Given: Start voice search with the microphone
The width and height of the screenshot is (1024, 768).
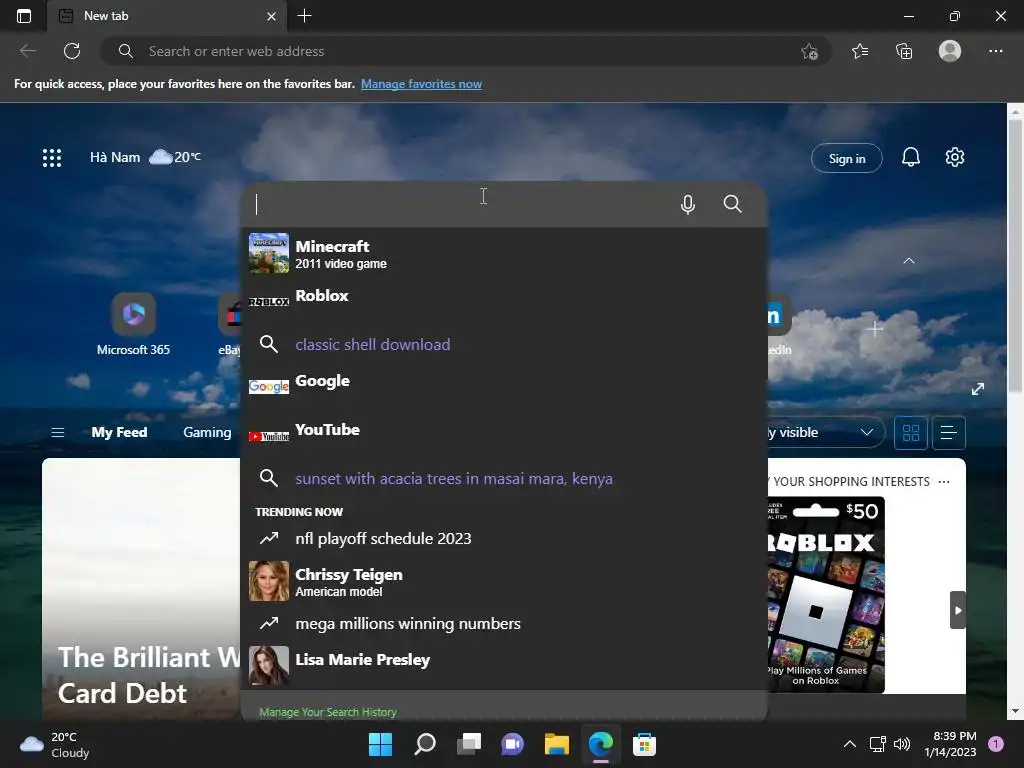Looking at the screenshot, I should [687, 204].
